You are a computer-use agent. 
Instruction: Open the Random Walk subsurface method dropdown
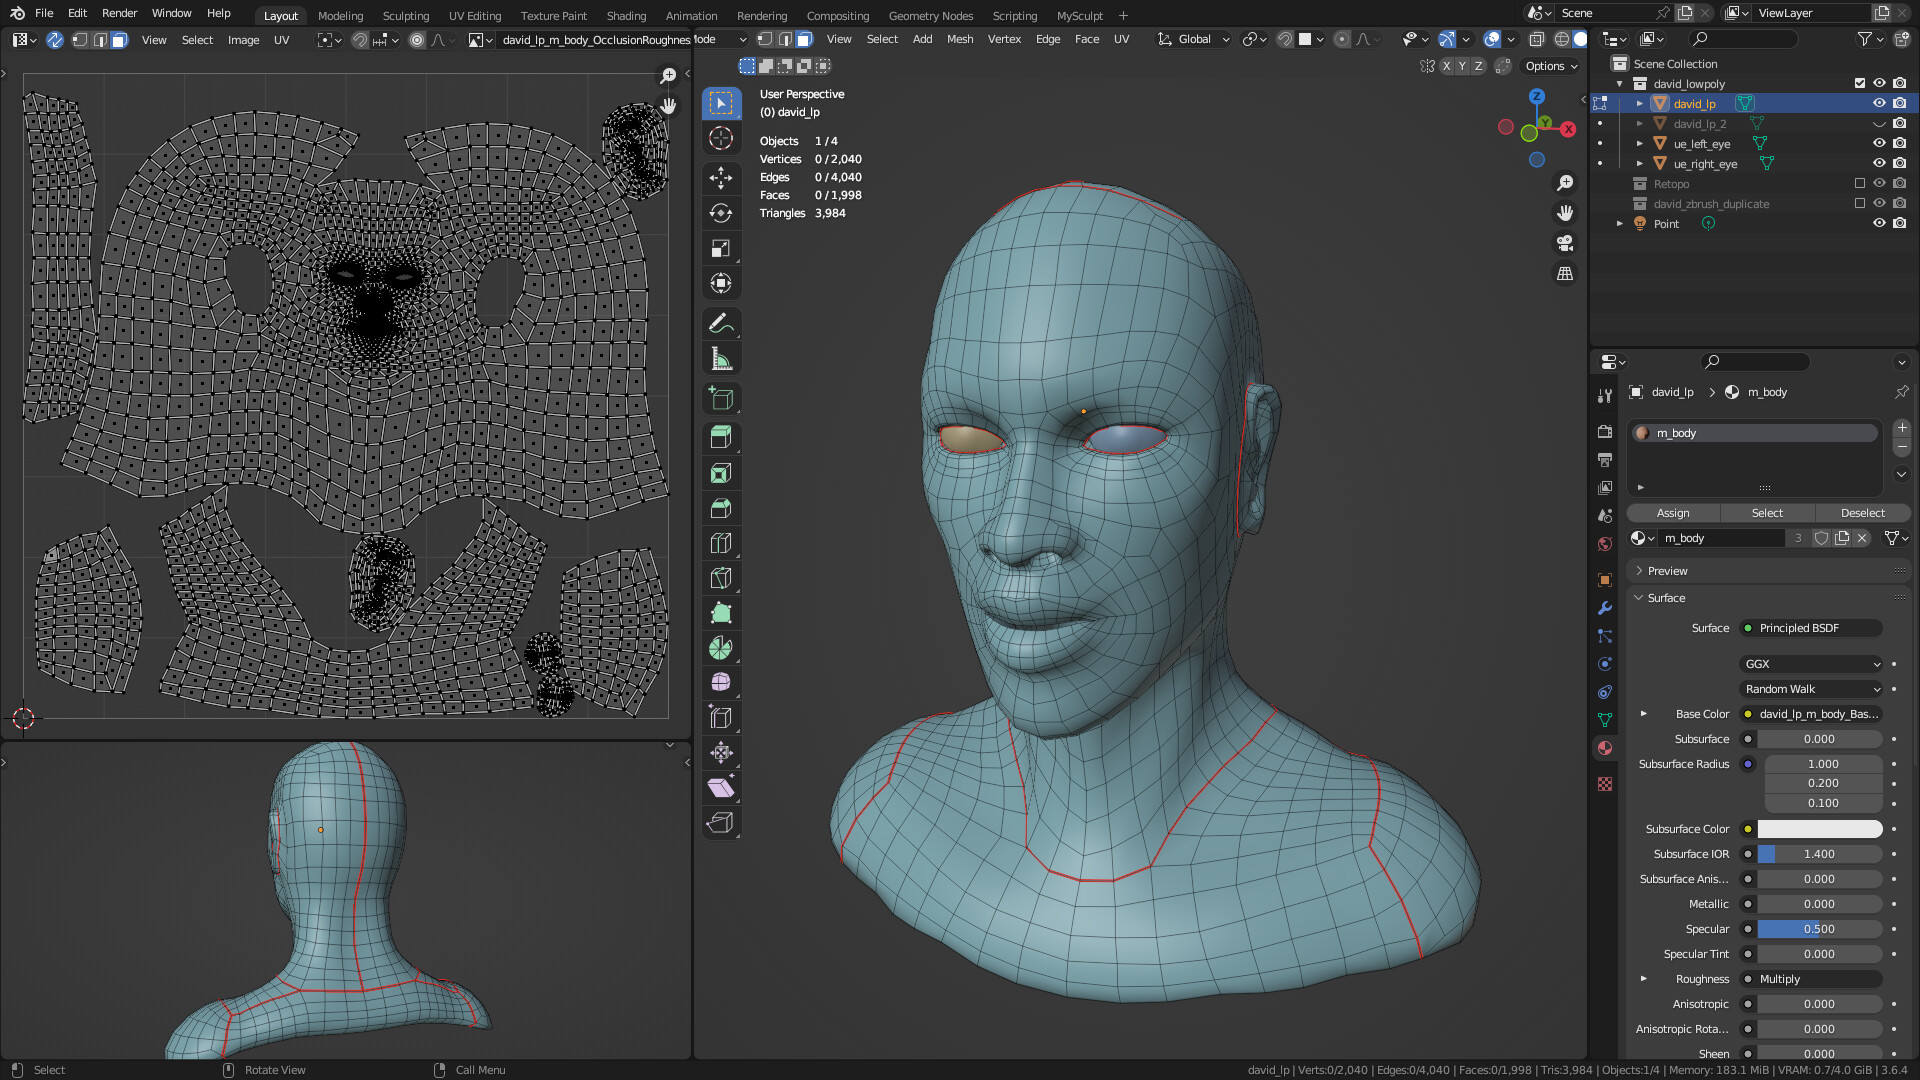[1811, 688]
